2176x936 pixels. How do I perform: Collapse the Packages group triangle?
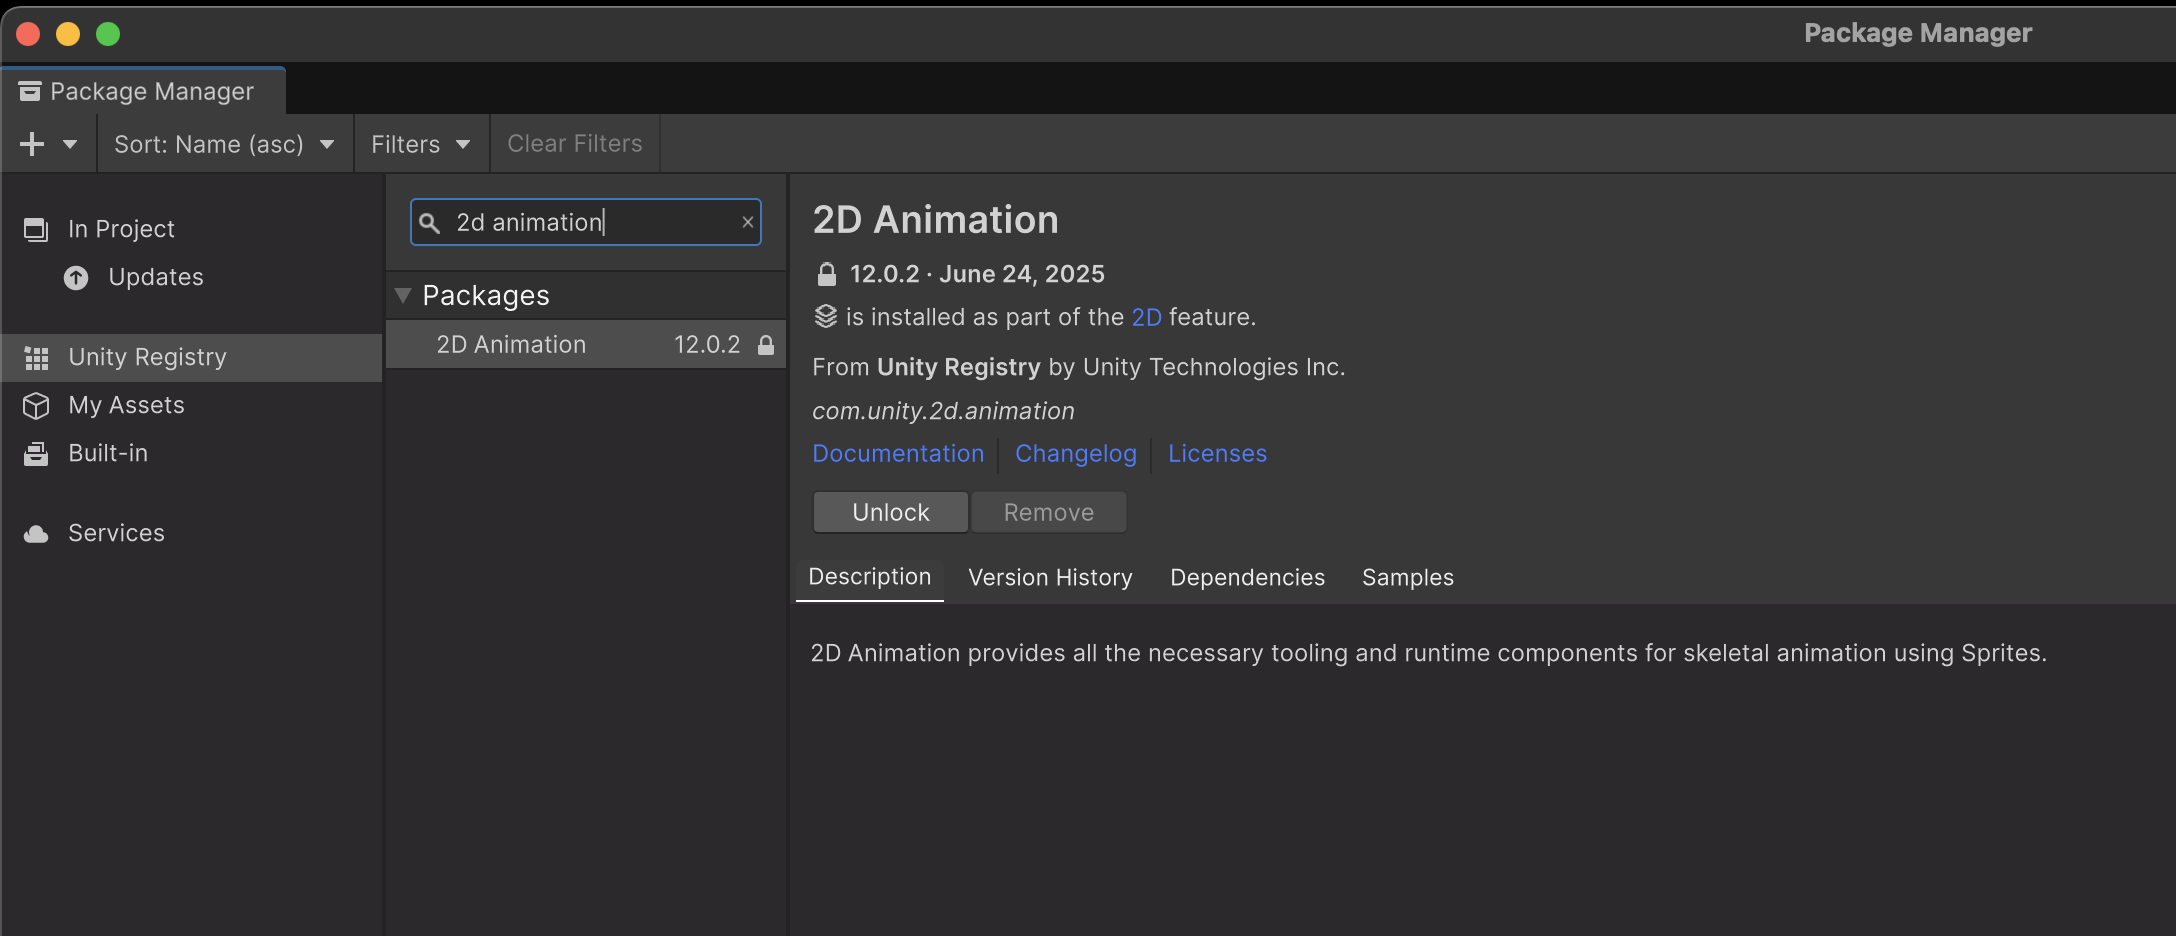[403, 295]
